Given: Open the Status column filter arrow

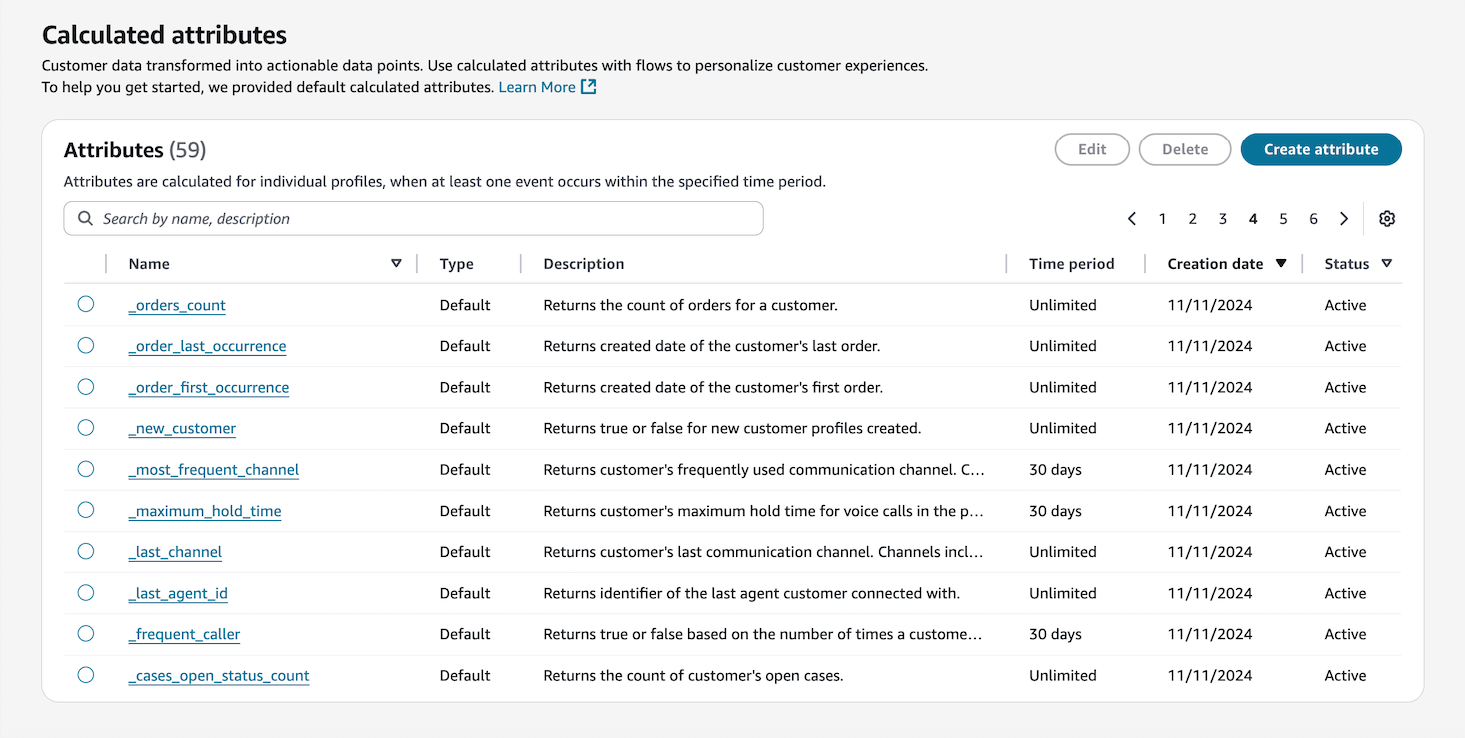Looking at the screenshot, I should pos(1388,263).
